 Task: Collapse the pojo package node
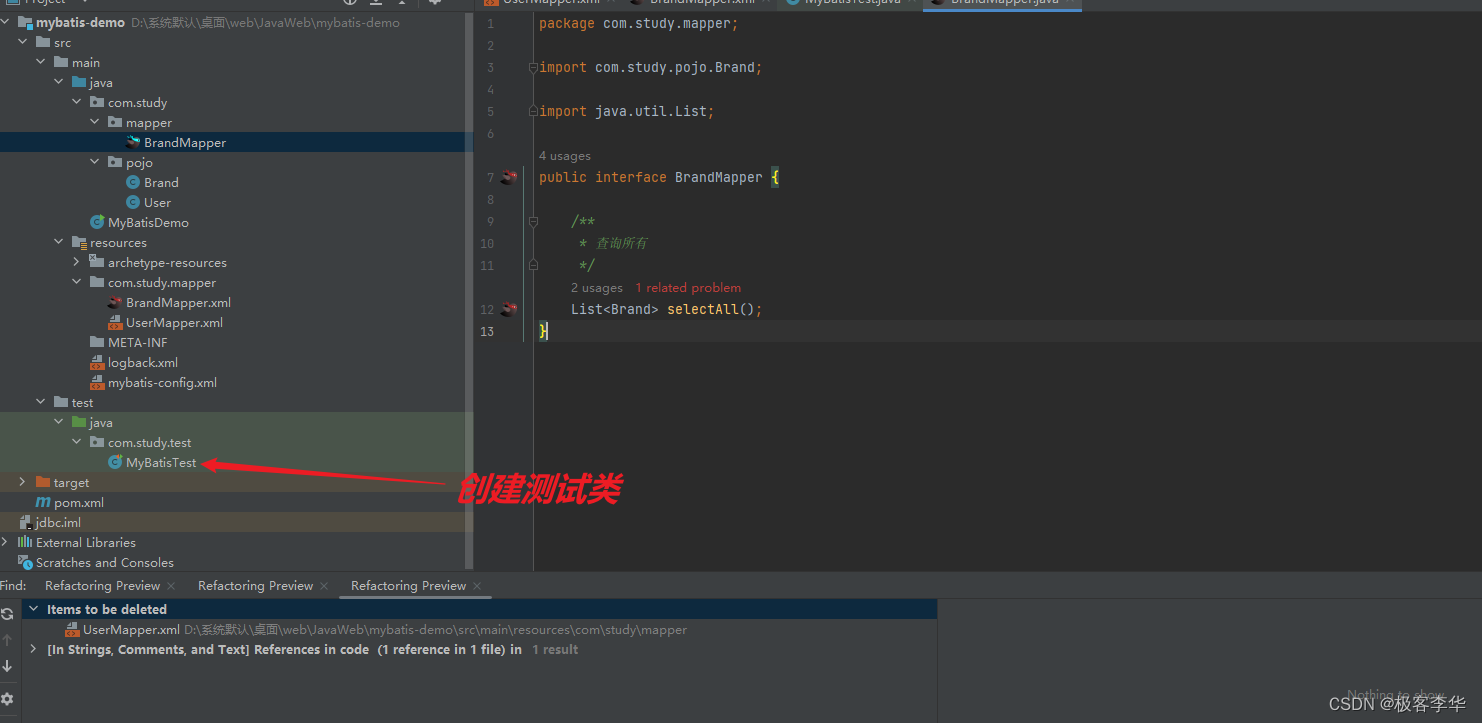[95, 162]
